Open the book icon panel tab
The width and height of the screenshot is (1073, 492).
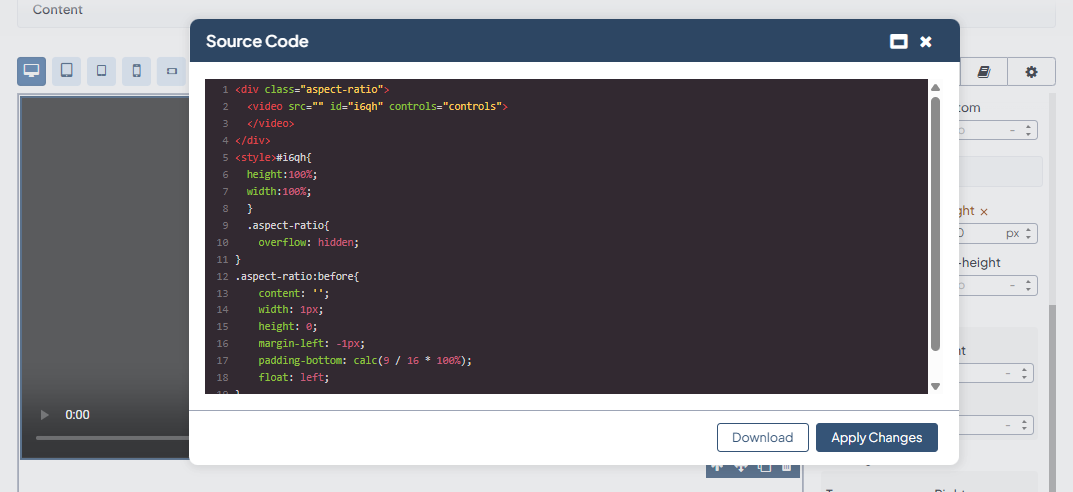point(983,72)
